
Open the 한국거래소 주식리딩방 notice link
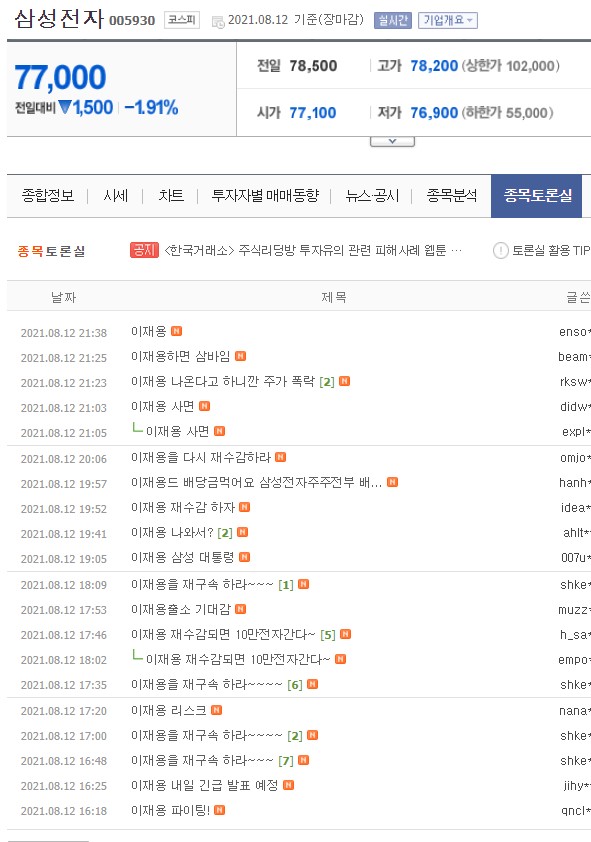[x=312, y=250]
